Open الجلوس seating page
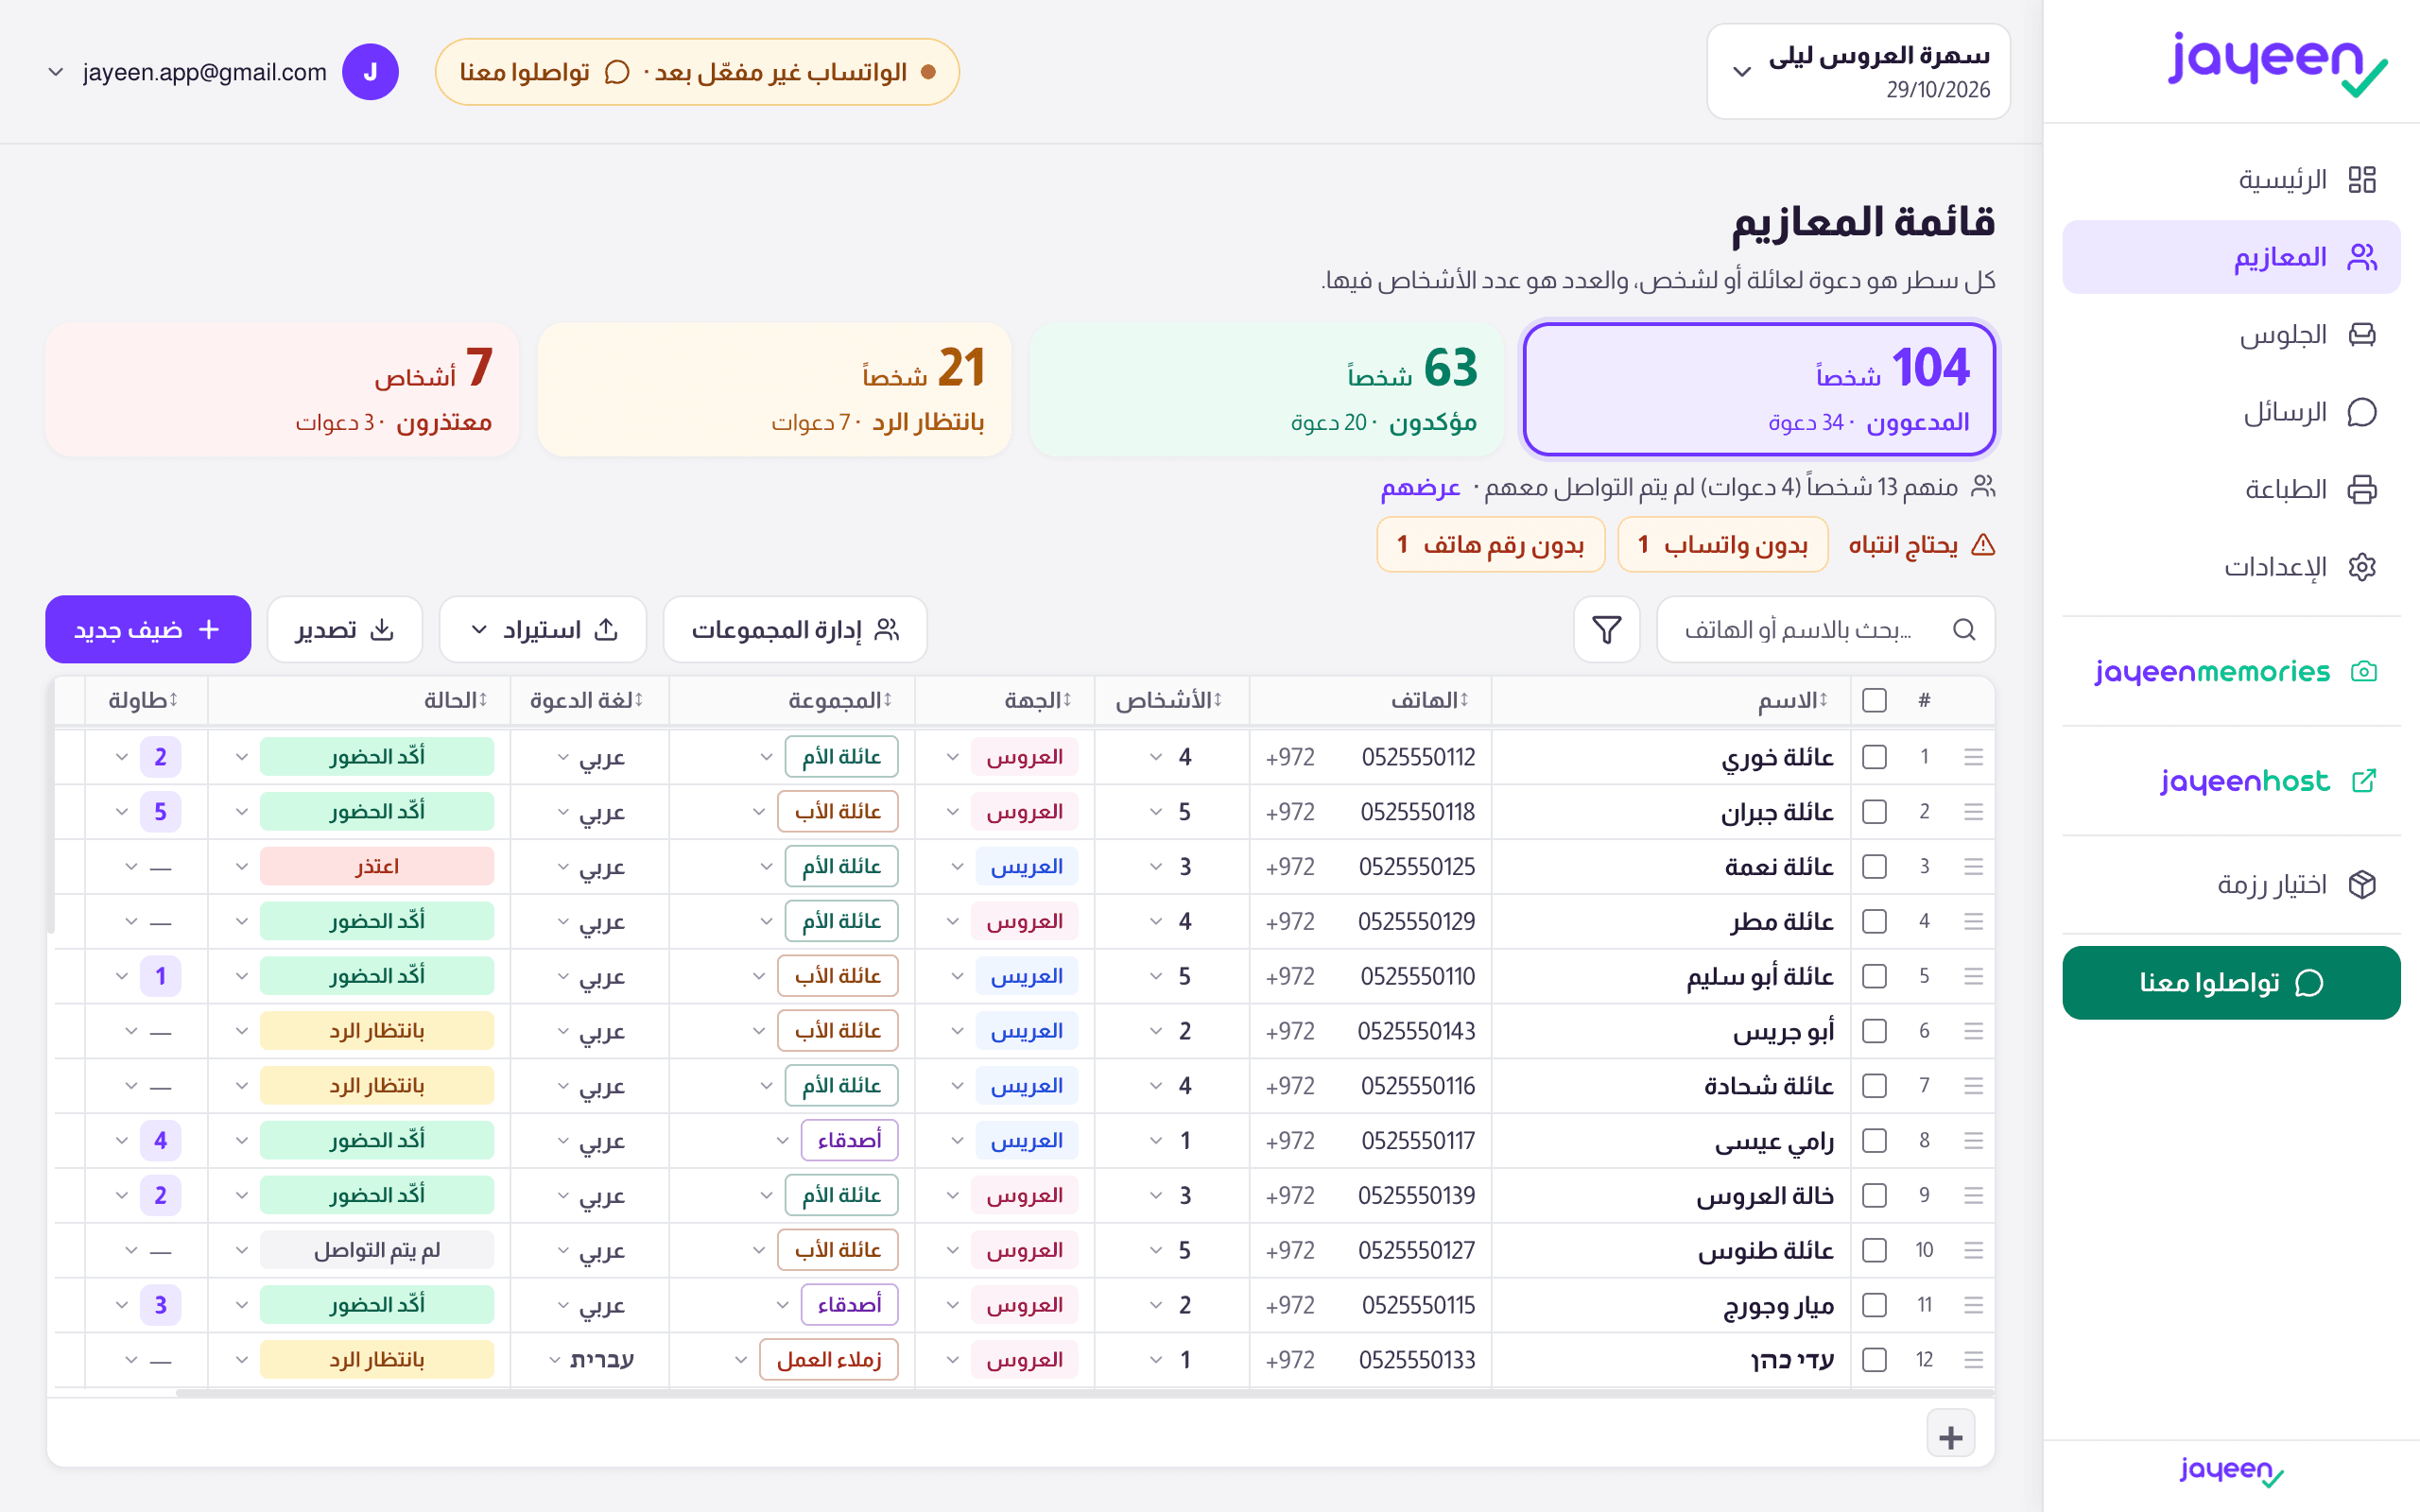2420x1512 pixels. coord(2231,334)
